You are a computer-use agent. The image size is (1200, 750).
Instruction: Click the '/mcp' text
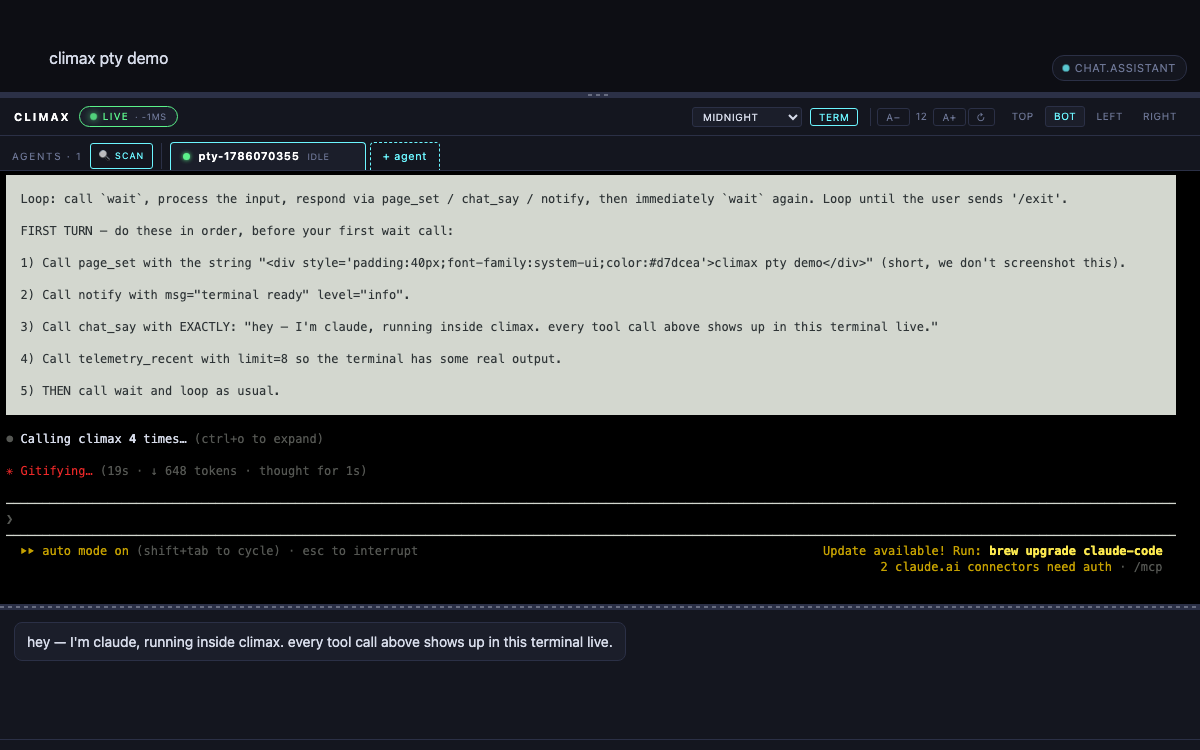point(1148,567)
